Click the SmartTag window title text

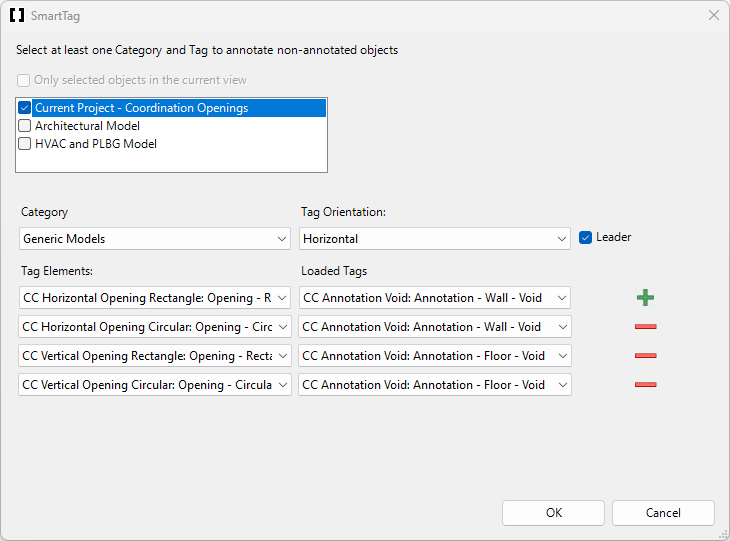click(55, 16)
